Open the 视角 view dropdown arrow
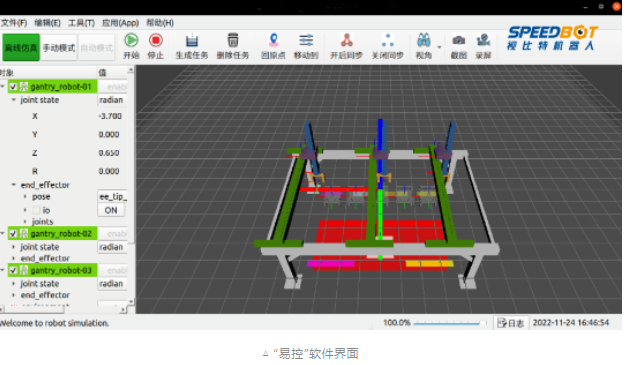This screenshot has height=365, width=627. 439,47
